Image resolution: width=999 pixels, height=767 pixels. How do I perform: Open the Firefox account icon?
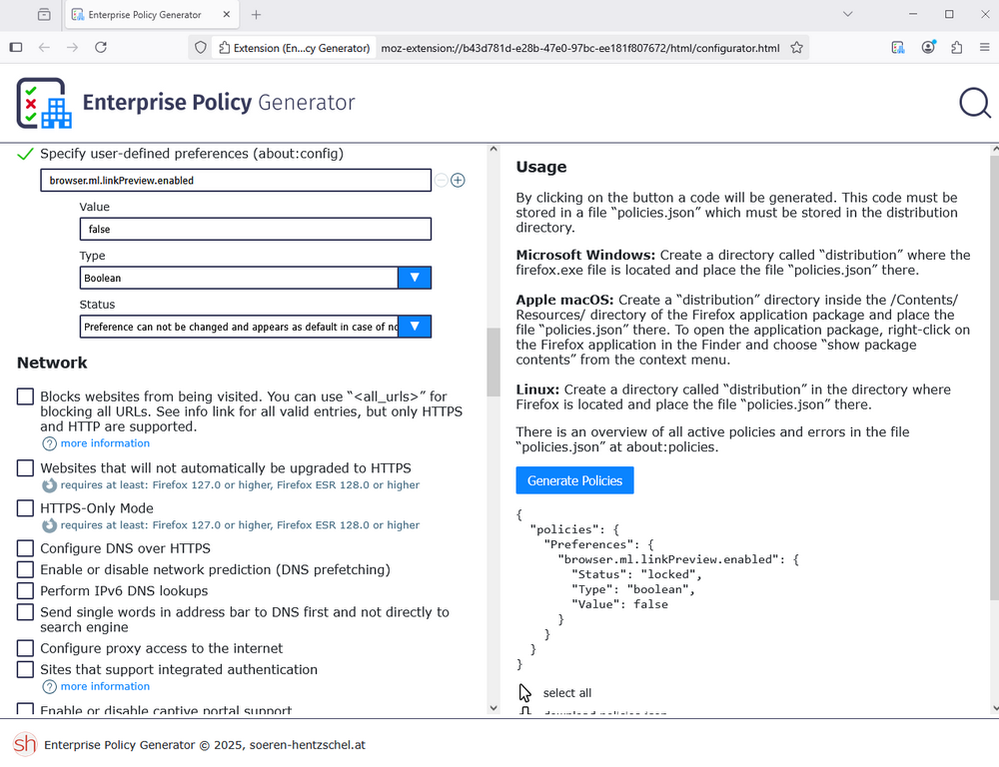point(928,48)
